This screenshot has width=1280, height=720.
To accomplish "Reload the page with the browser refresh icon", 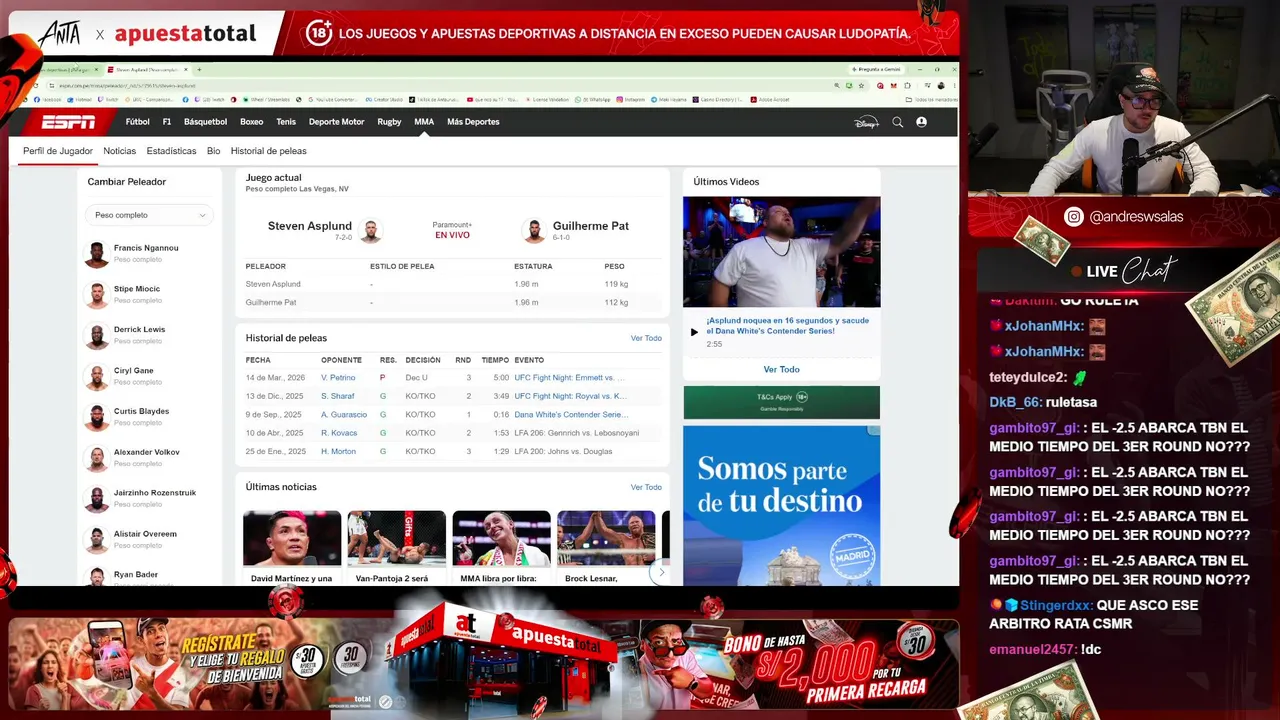I will coord(38,85).
